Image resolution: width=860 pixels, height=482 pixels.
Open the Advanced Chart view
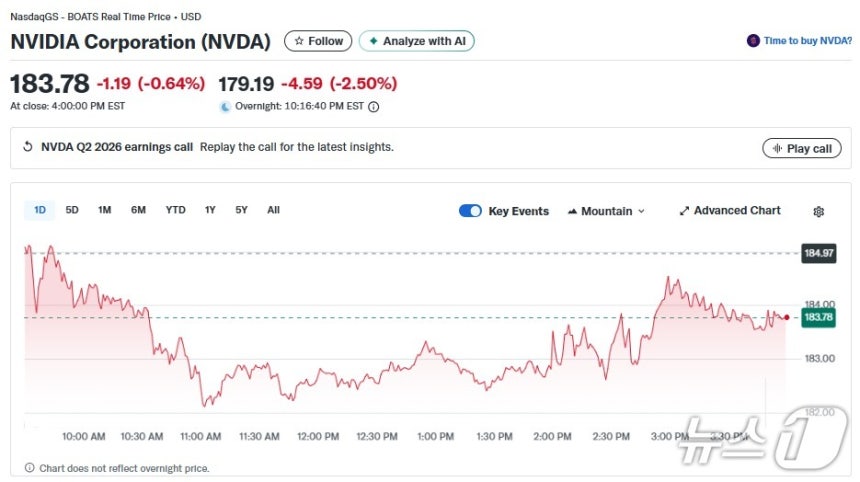(x=730, y=211)
